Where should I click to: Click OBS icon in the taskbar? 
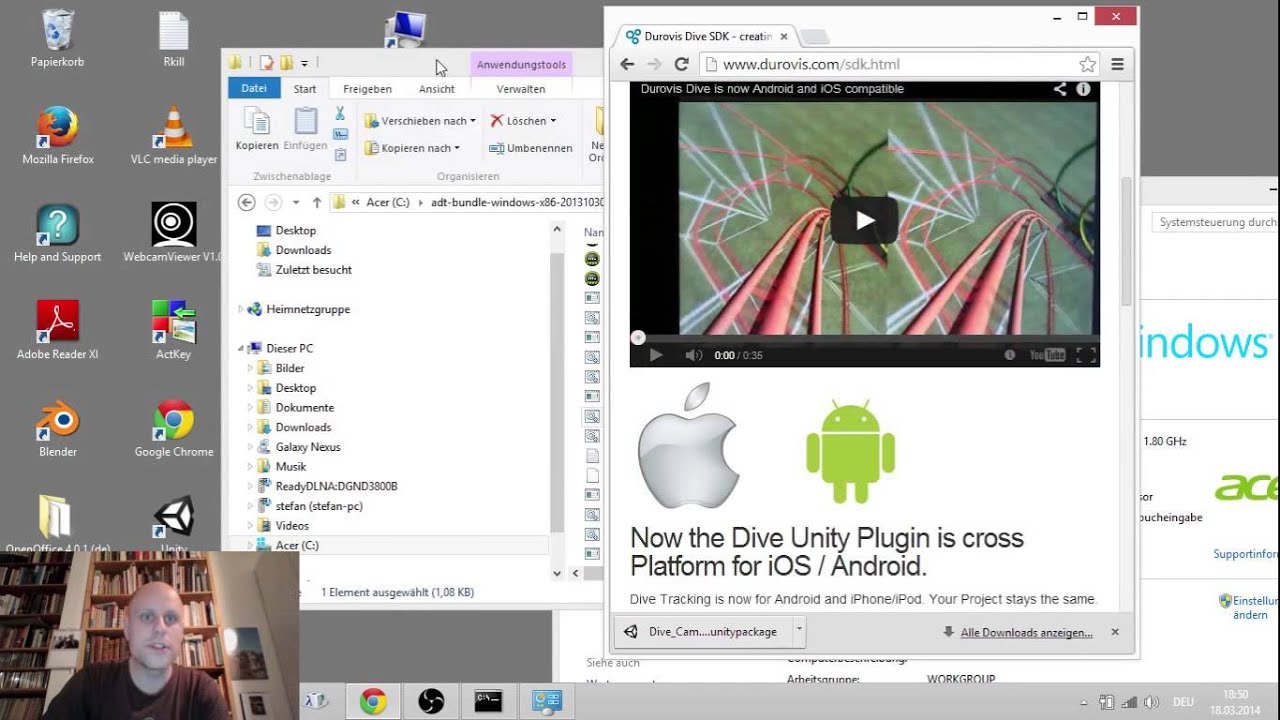[x=431, y=702]
